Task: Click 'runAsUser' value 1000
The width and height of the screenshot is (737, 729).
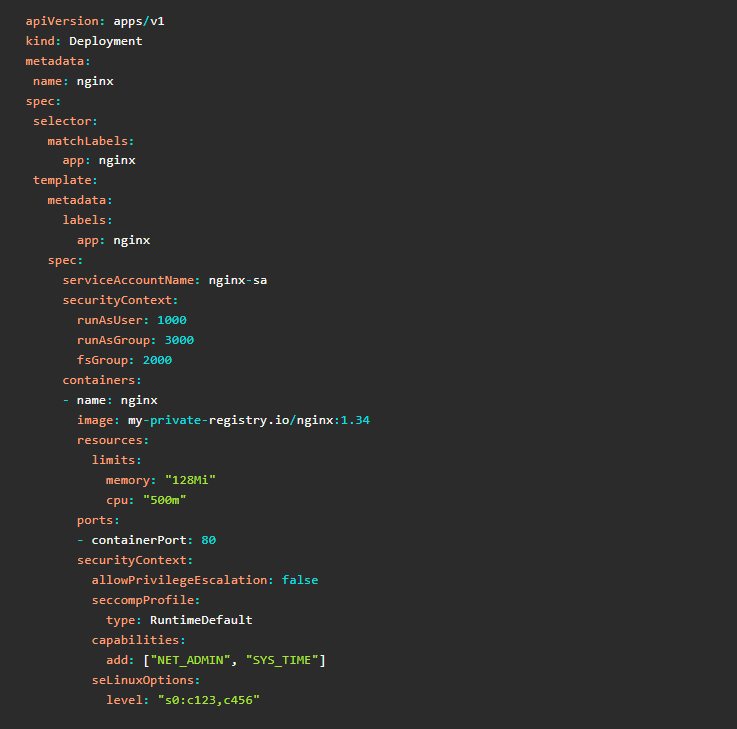Action: pos(172,320)
